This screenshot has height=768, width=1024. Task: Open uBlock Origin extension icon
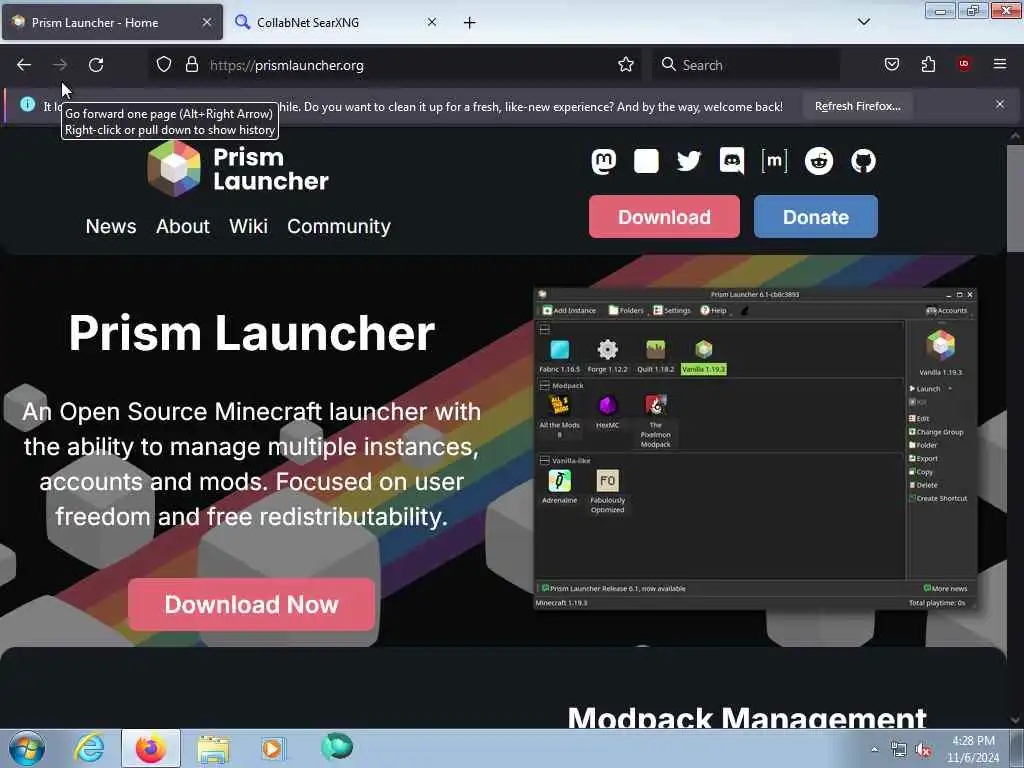click(964, 64)
